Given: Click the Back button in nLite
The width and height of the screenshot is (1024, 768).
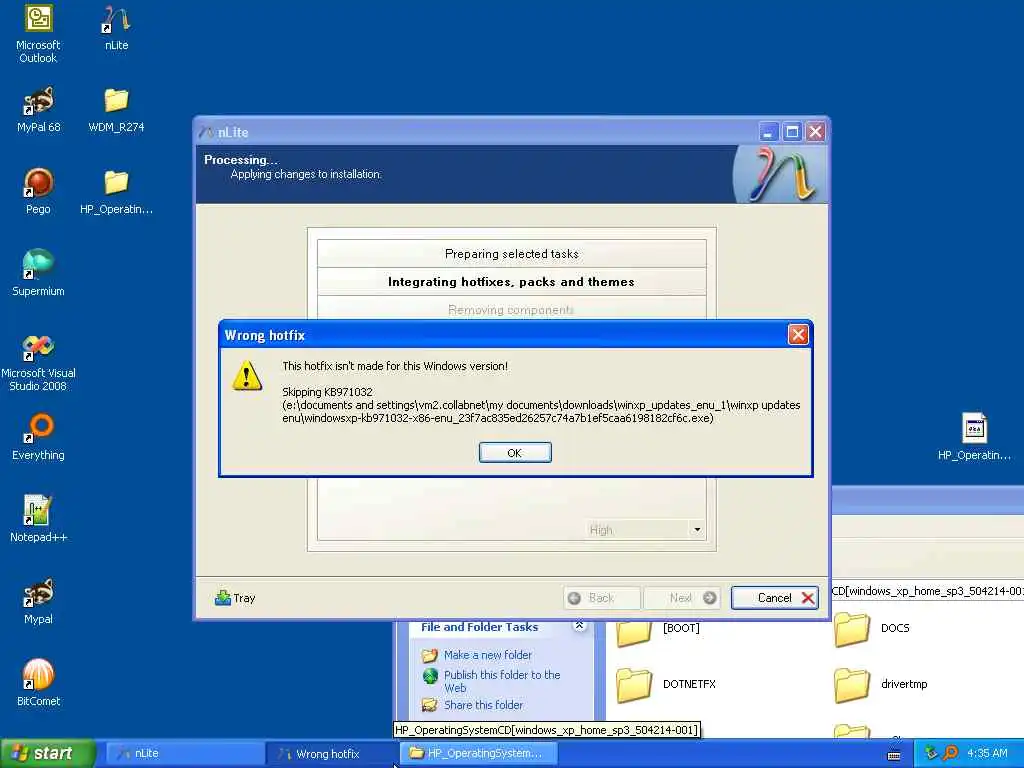Looking at the screenshot, I should pos(601,598).
